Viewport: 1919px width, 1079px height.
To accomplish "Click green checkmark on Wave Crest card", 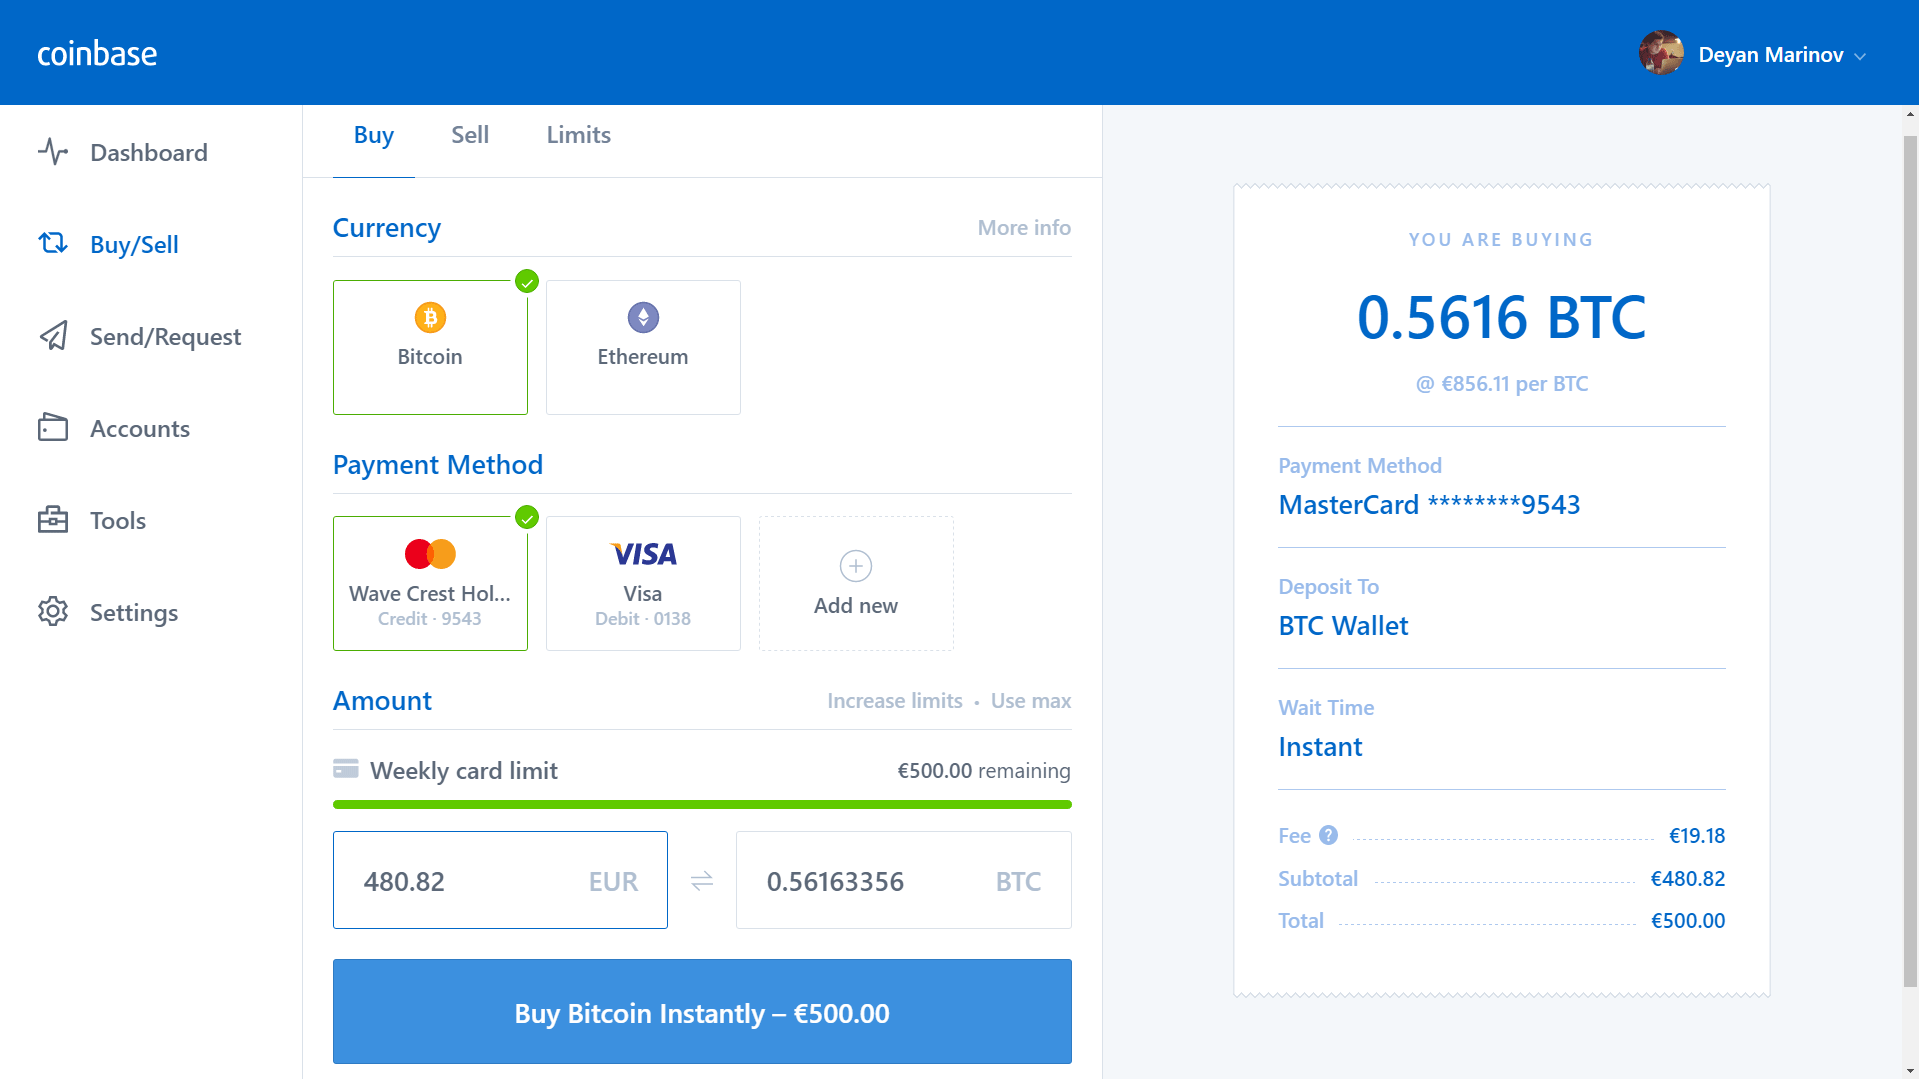I will click(527, 518).
